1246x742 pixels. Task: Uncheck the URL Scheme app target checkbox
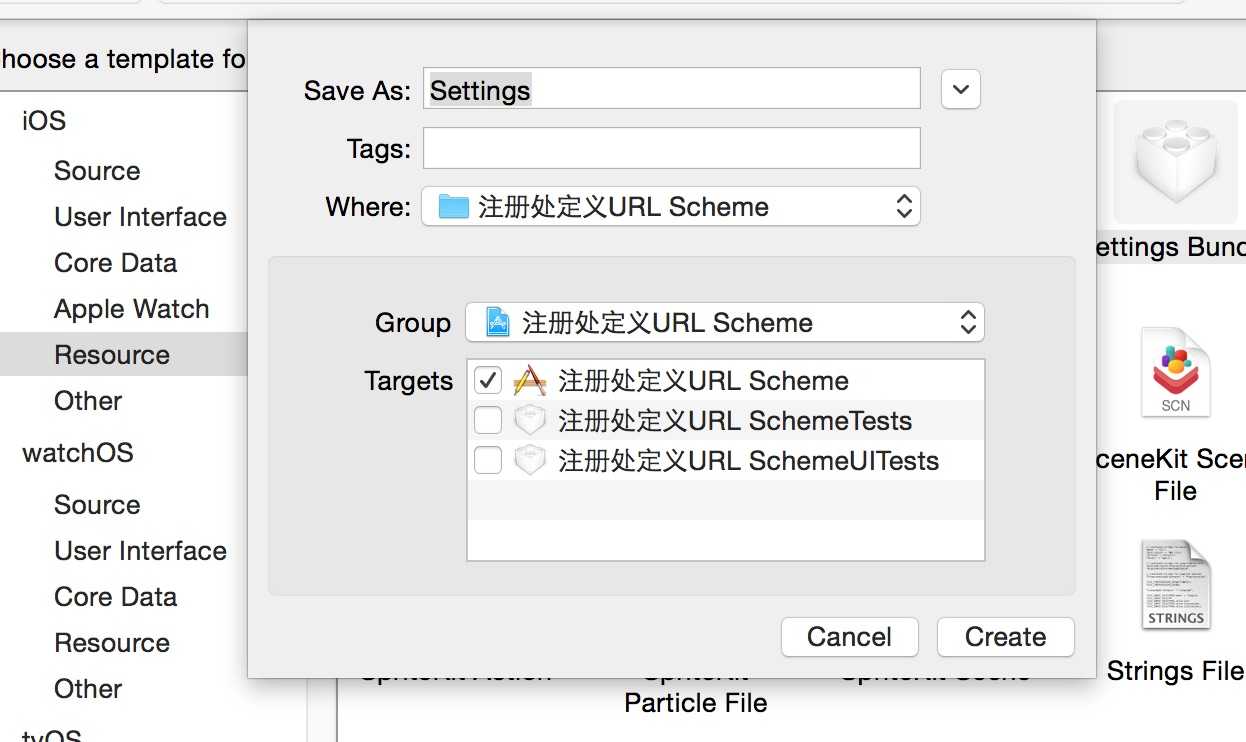[488, 380]
